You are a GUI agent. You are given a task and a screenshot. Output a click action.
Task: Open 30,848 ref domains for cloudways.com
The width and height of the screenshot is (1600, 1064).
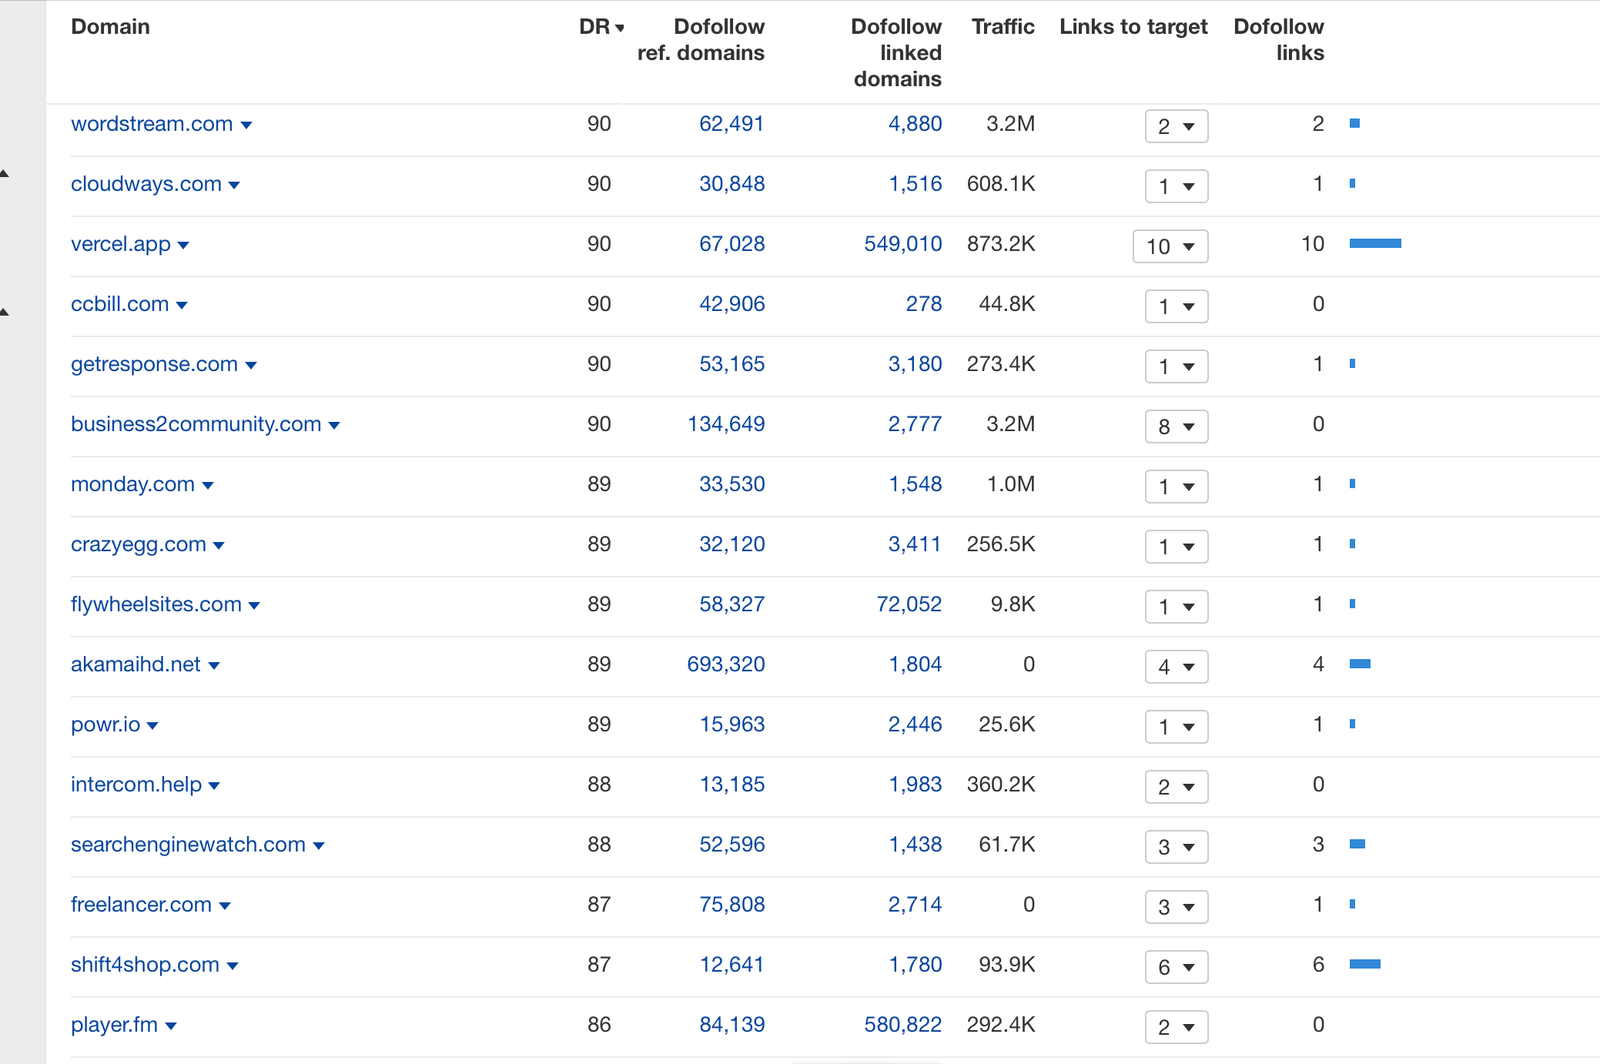731,184
